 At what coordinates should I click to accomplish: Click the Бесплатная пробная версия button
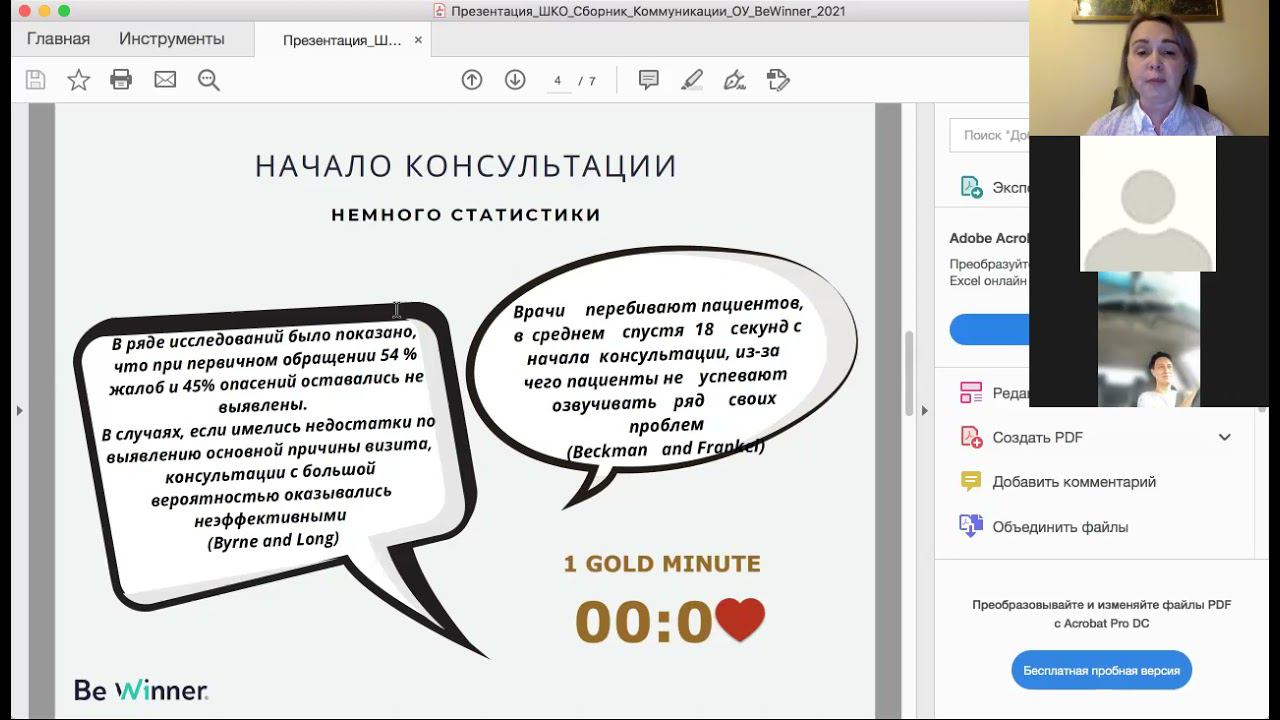tap(1101, 670)
